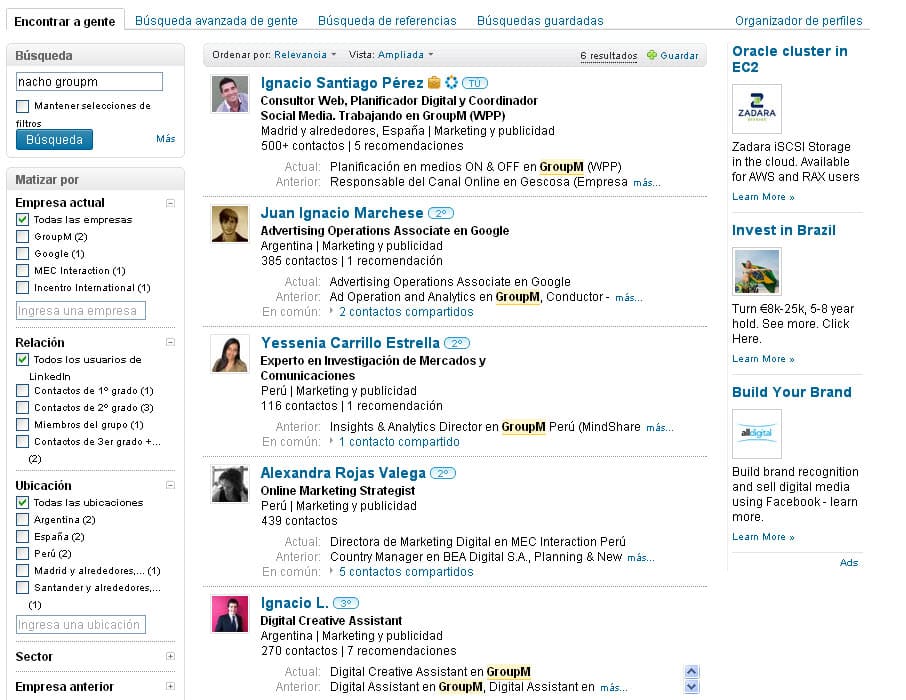Click the 2º degree badge next to Yessenia Carrillo Estrella

(456, 343)
